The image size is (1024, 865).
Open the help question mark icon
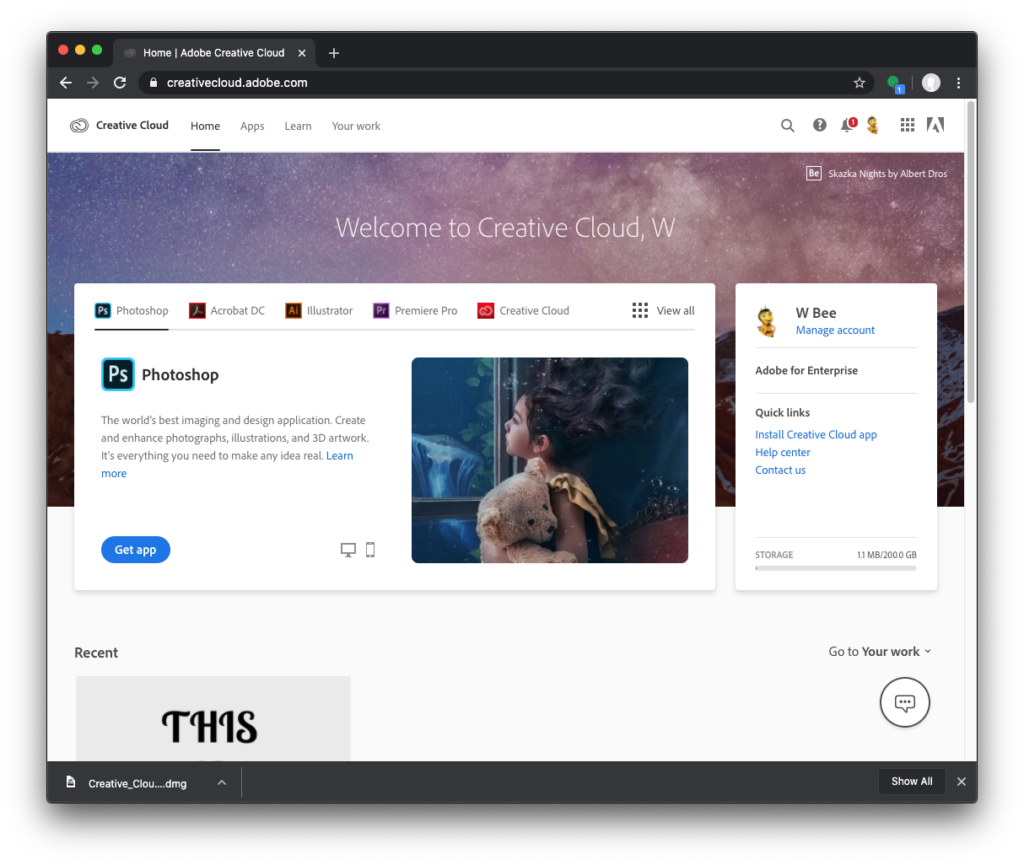pos(820,125)
